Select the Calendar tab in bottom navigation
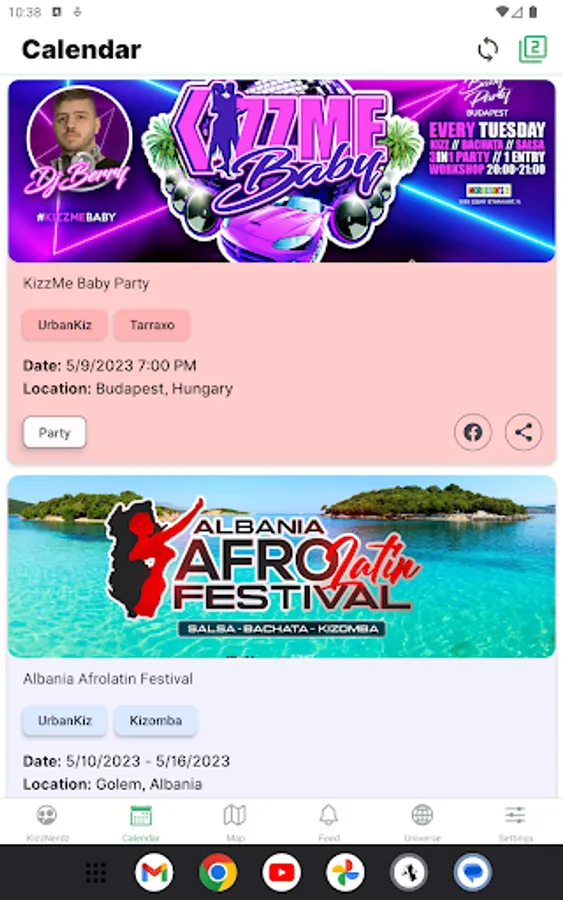Image resolution: width=563 pixels, height=900 pixels. click(x=141, y=822)
